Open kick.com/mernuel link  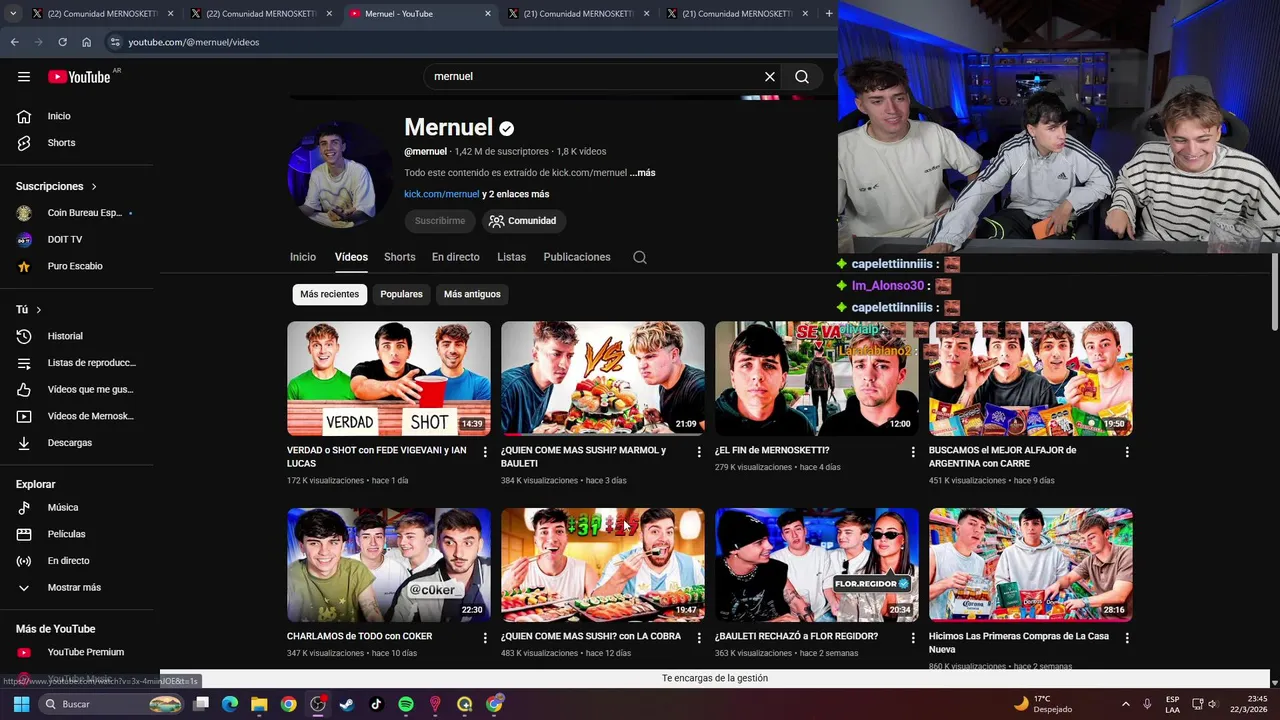click(x=442, y=194)
